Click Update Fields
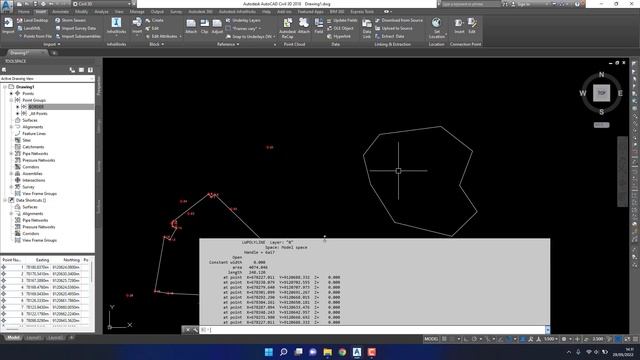640x360 pixels. (342, 20)
